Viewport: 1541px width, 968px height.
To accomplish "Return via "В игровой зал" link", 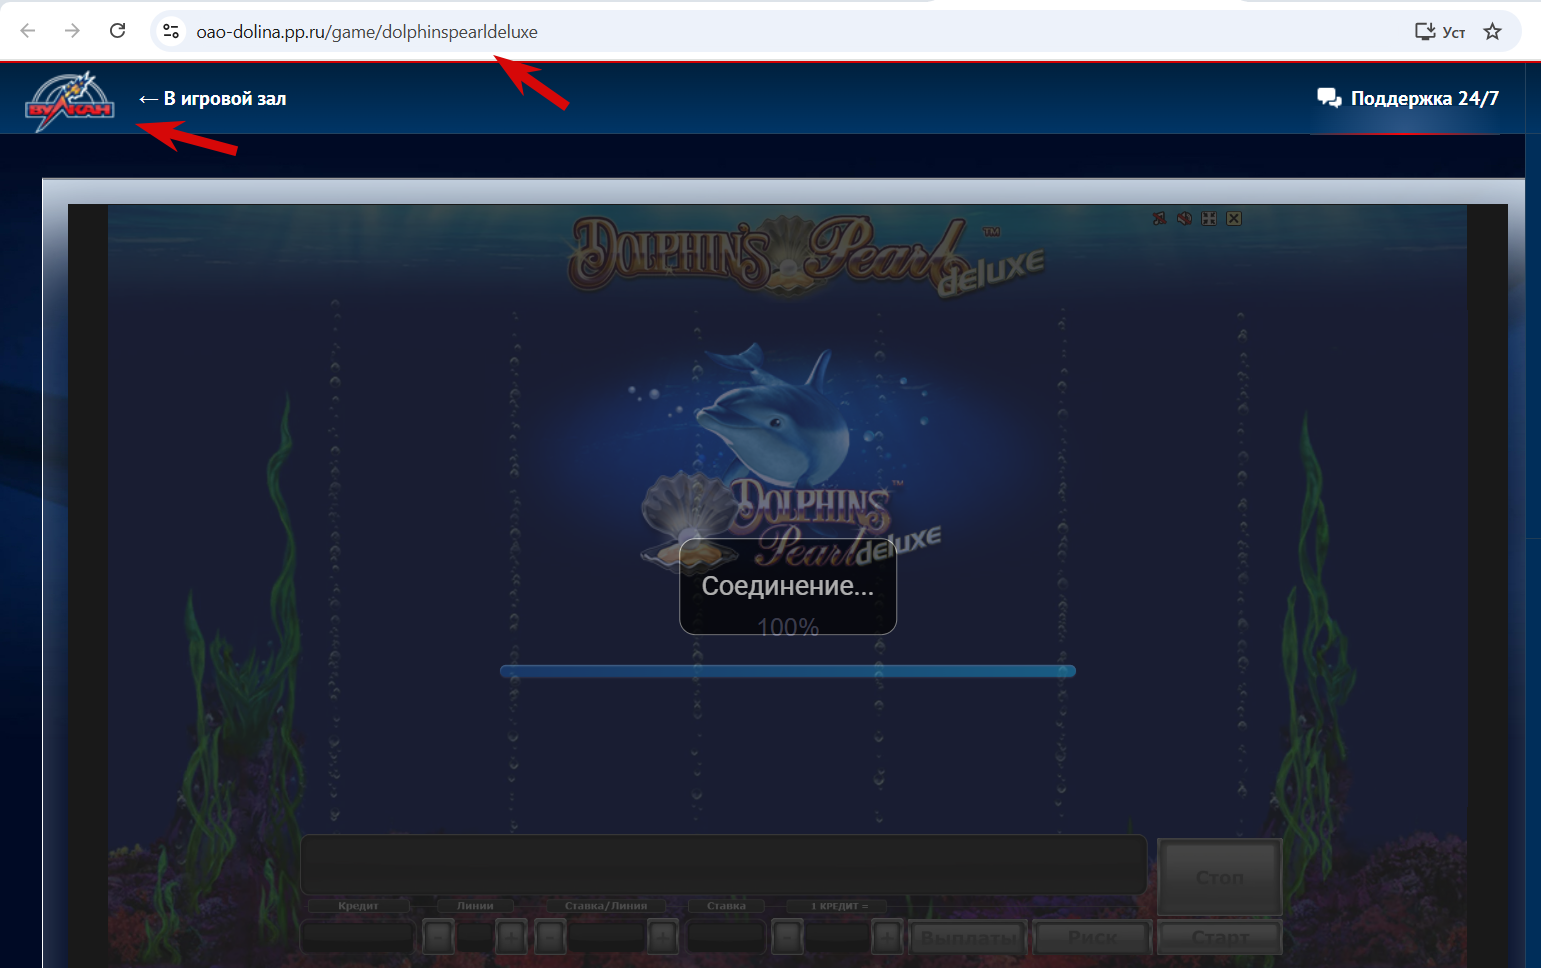I will (212, 99).
